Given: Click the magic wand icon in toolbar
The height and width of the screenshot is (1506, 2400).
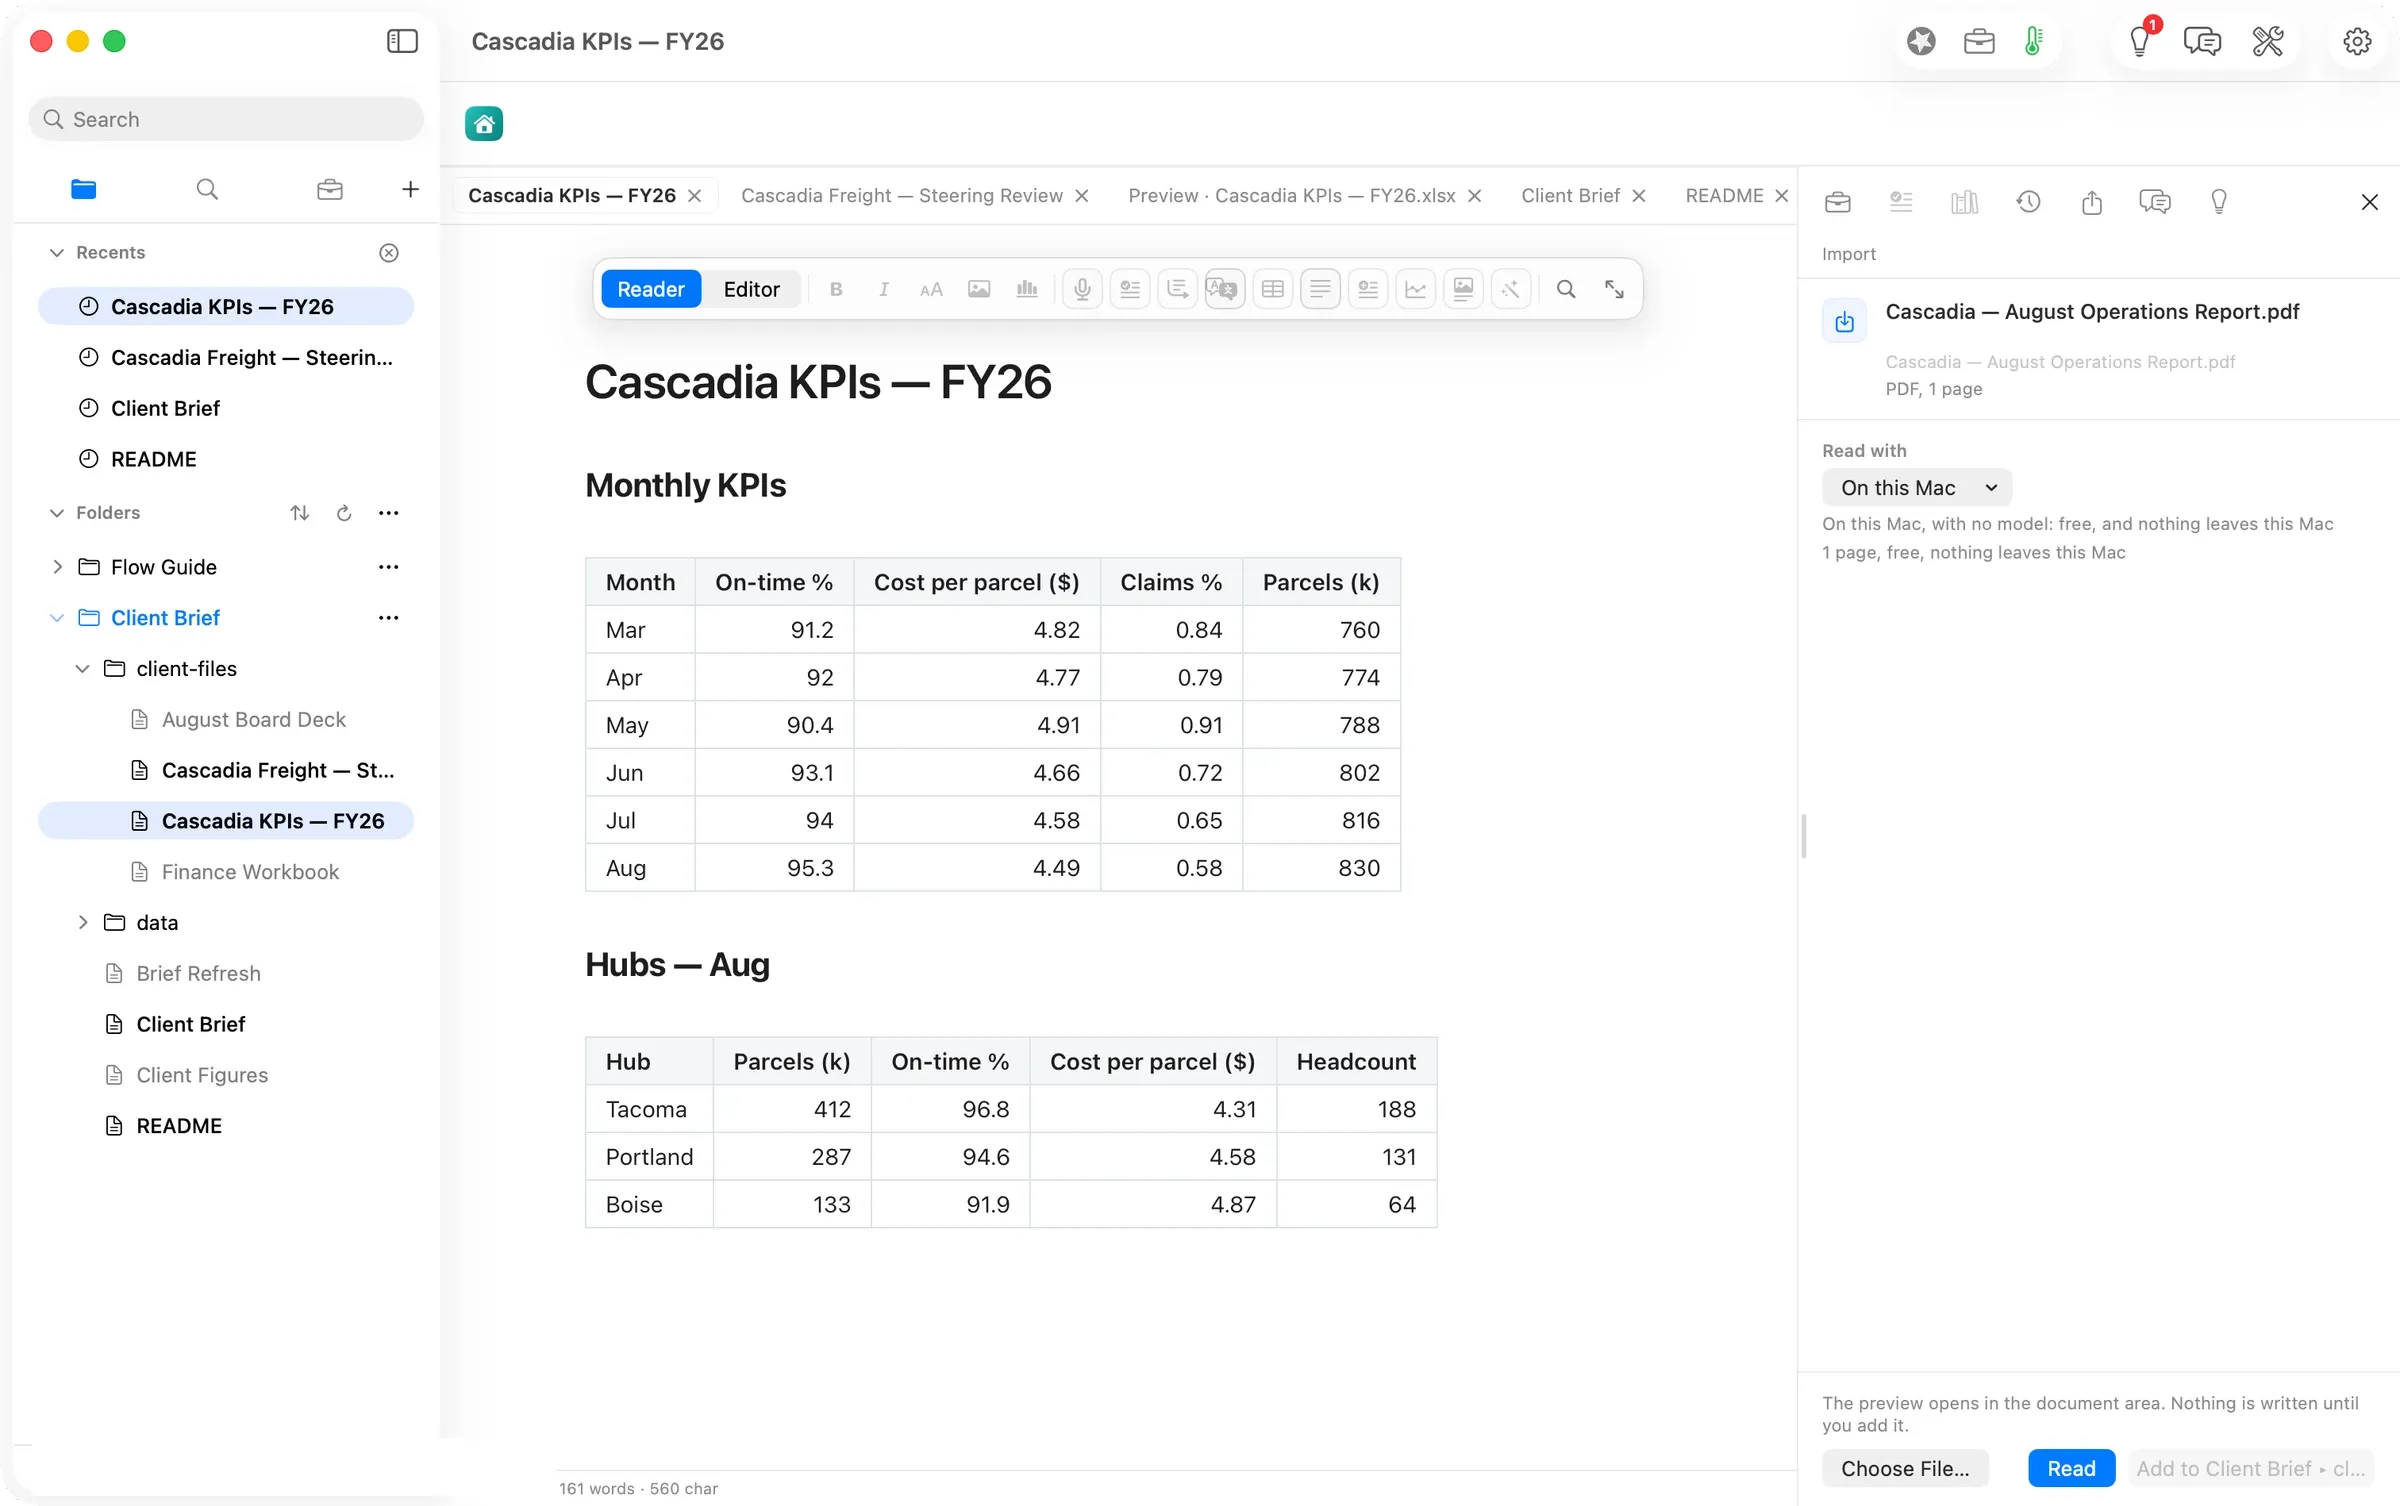Looking at the screenshot, I should click(x=1511, y=289).
